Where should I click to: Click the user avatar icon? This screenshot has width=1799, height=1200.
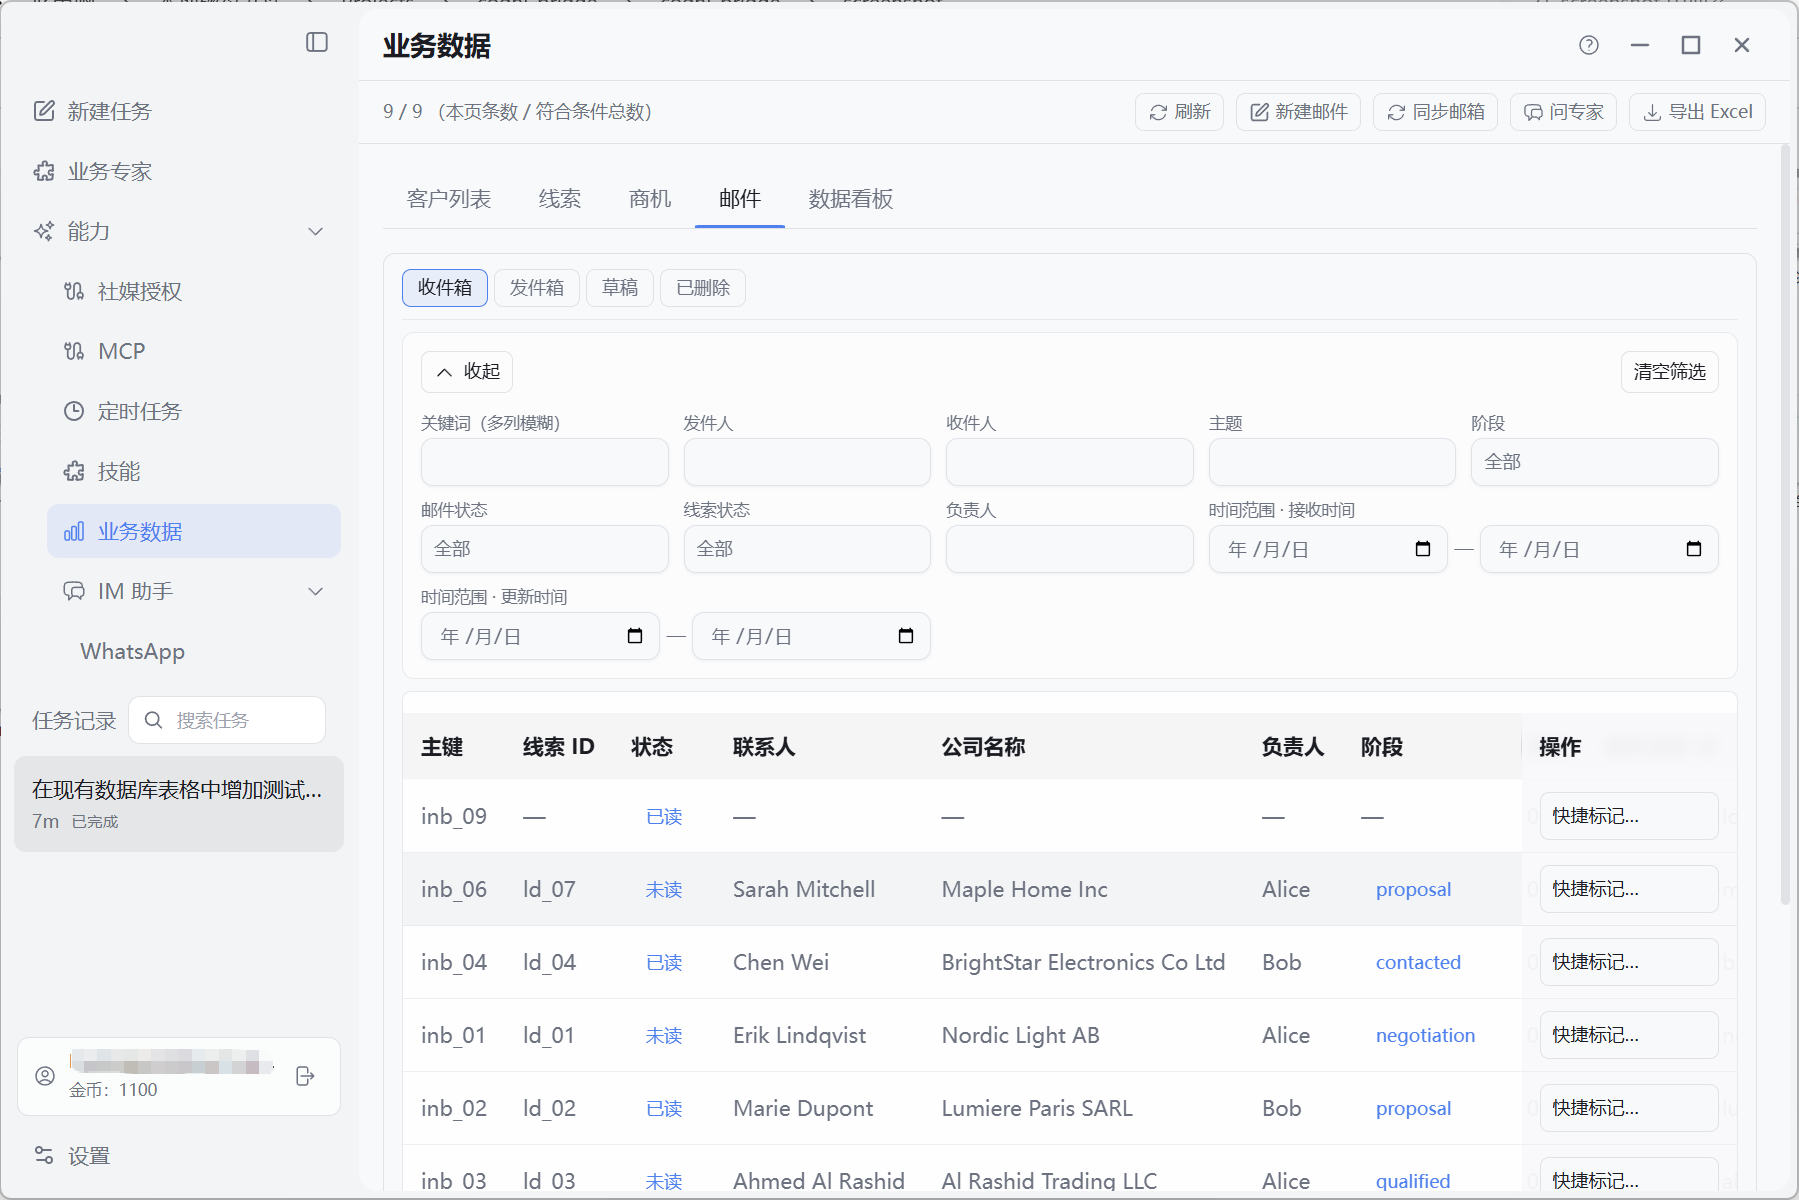(x=45, y=1076)
